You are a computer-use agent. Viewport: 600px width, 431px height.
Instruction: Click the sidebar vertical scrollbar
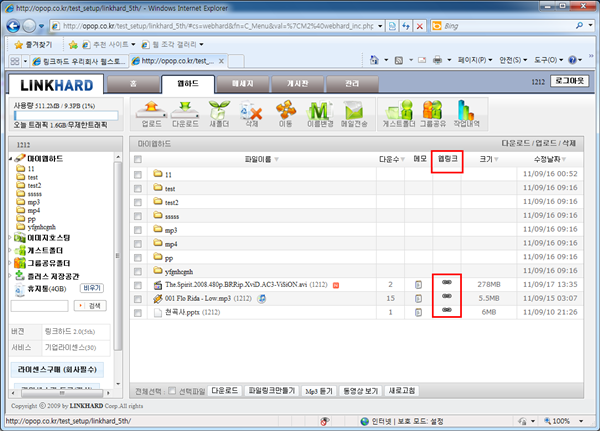[118, 256]
